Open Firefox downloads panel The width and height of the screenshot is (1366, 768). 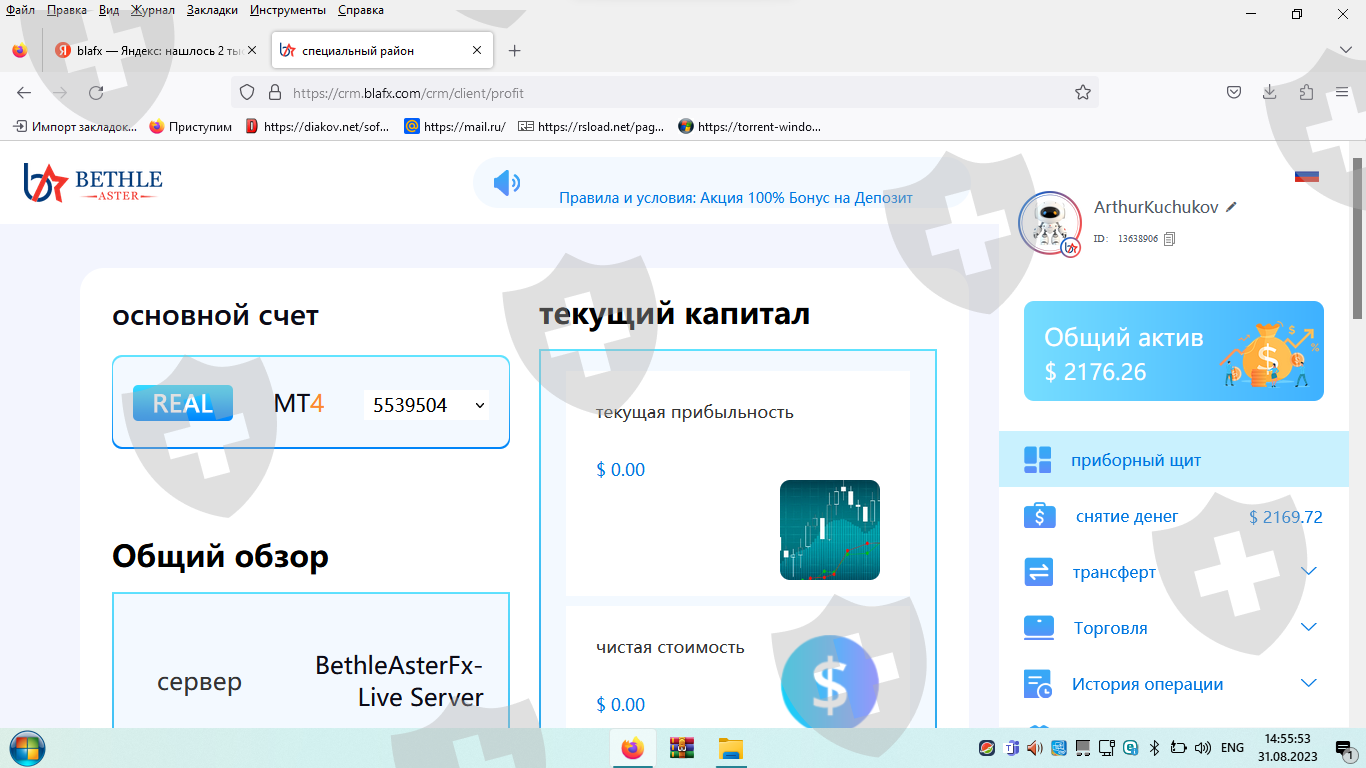[1270, 93]
